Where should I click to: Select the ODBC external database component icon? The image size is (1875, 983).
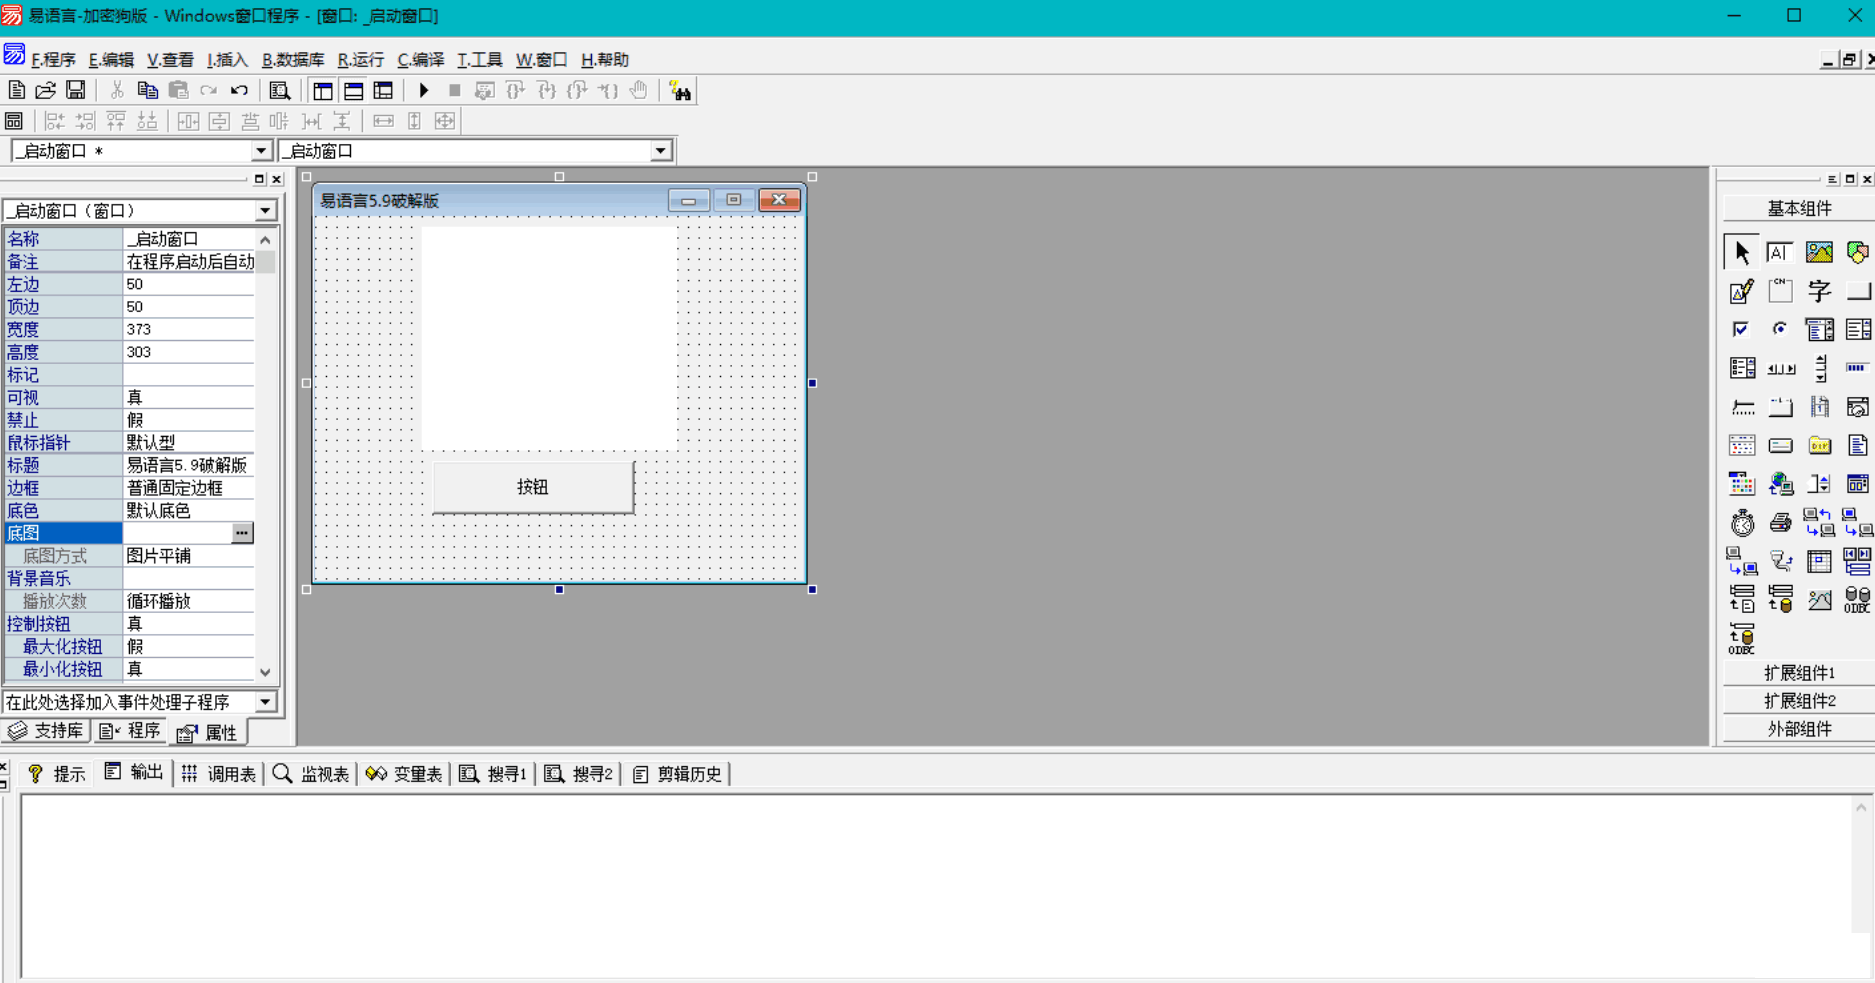click(1858, 600)
